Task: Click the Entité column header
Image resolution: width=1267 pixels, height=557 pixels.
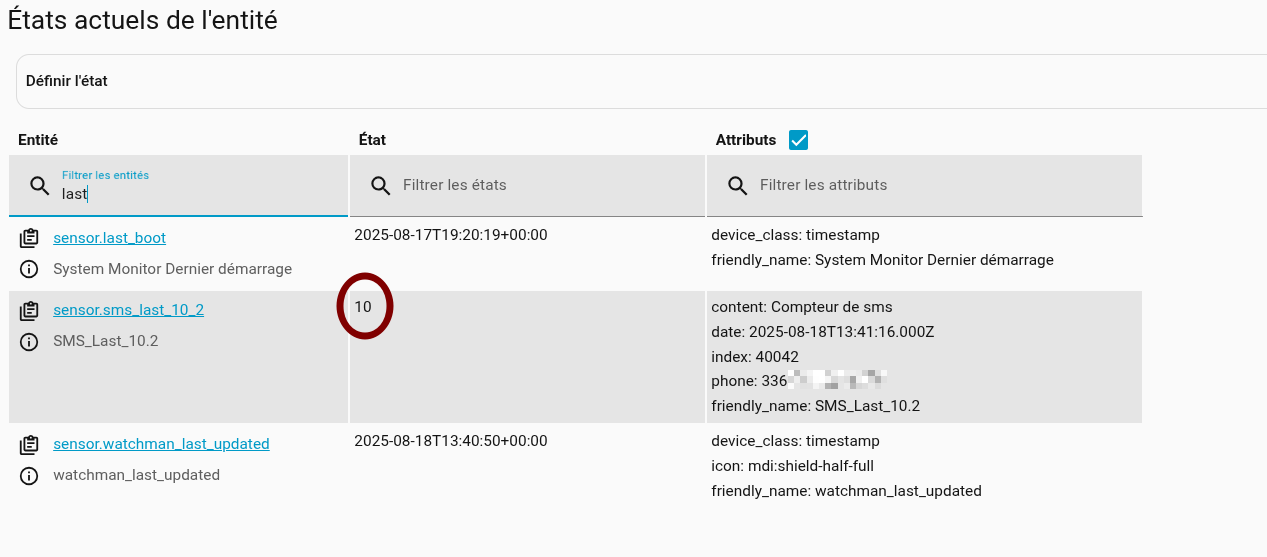Action: point(38,140)
